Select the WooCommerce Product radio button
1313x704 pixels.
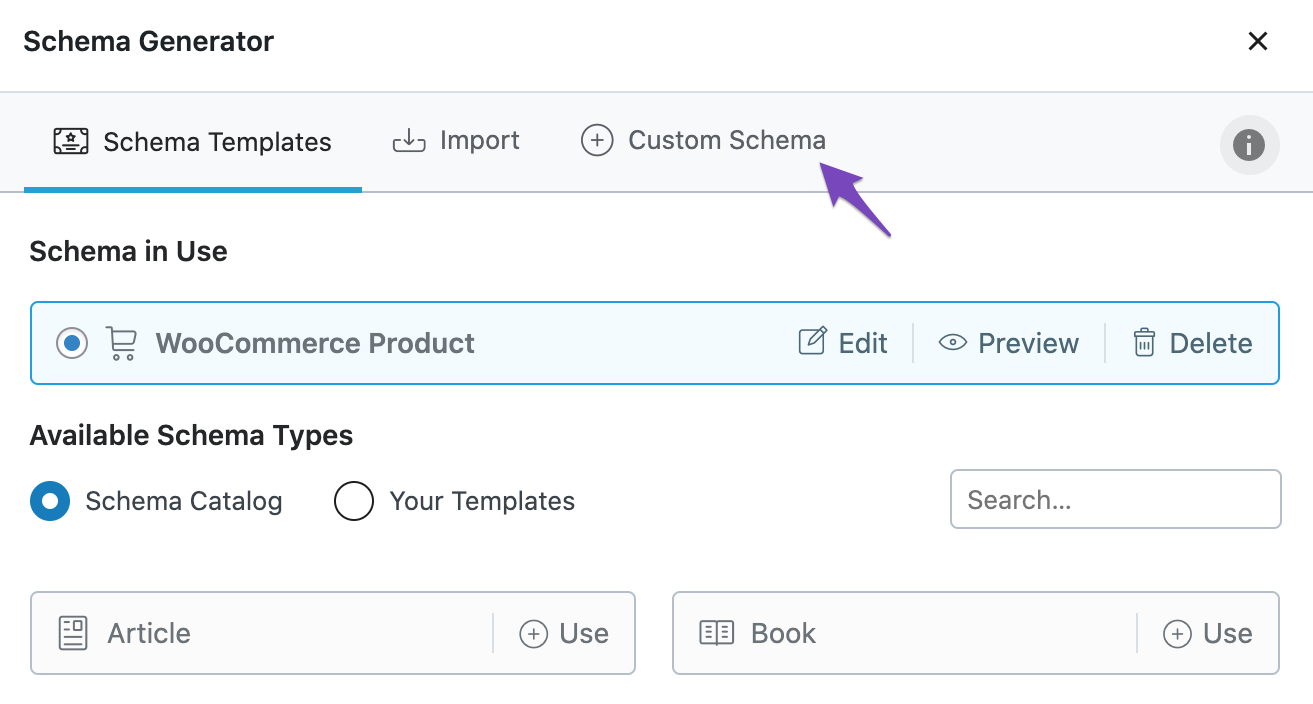point(72,343)
